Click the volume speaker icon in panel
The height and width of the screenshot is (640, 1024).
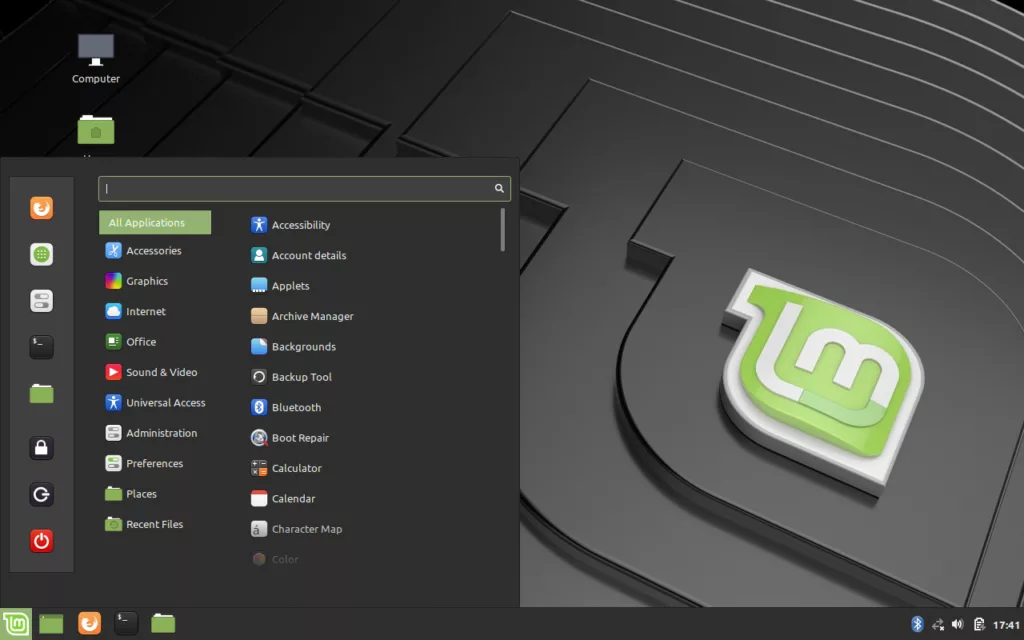(x=957, y=624)
